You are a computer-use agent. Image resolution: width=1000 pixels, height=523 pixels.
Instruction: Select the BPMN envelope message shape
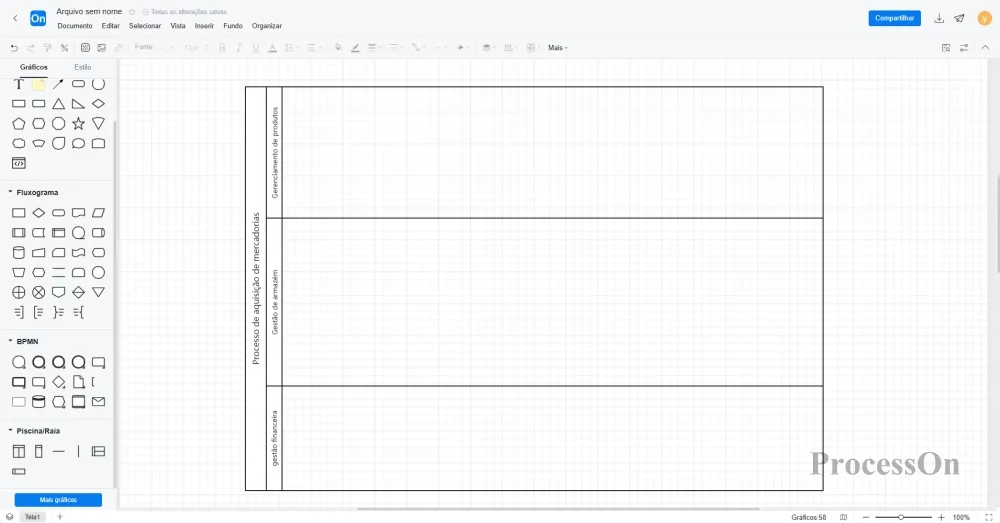coord(98,402)
